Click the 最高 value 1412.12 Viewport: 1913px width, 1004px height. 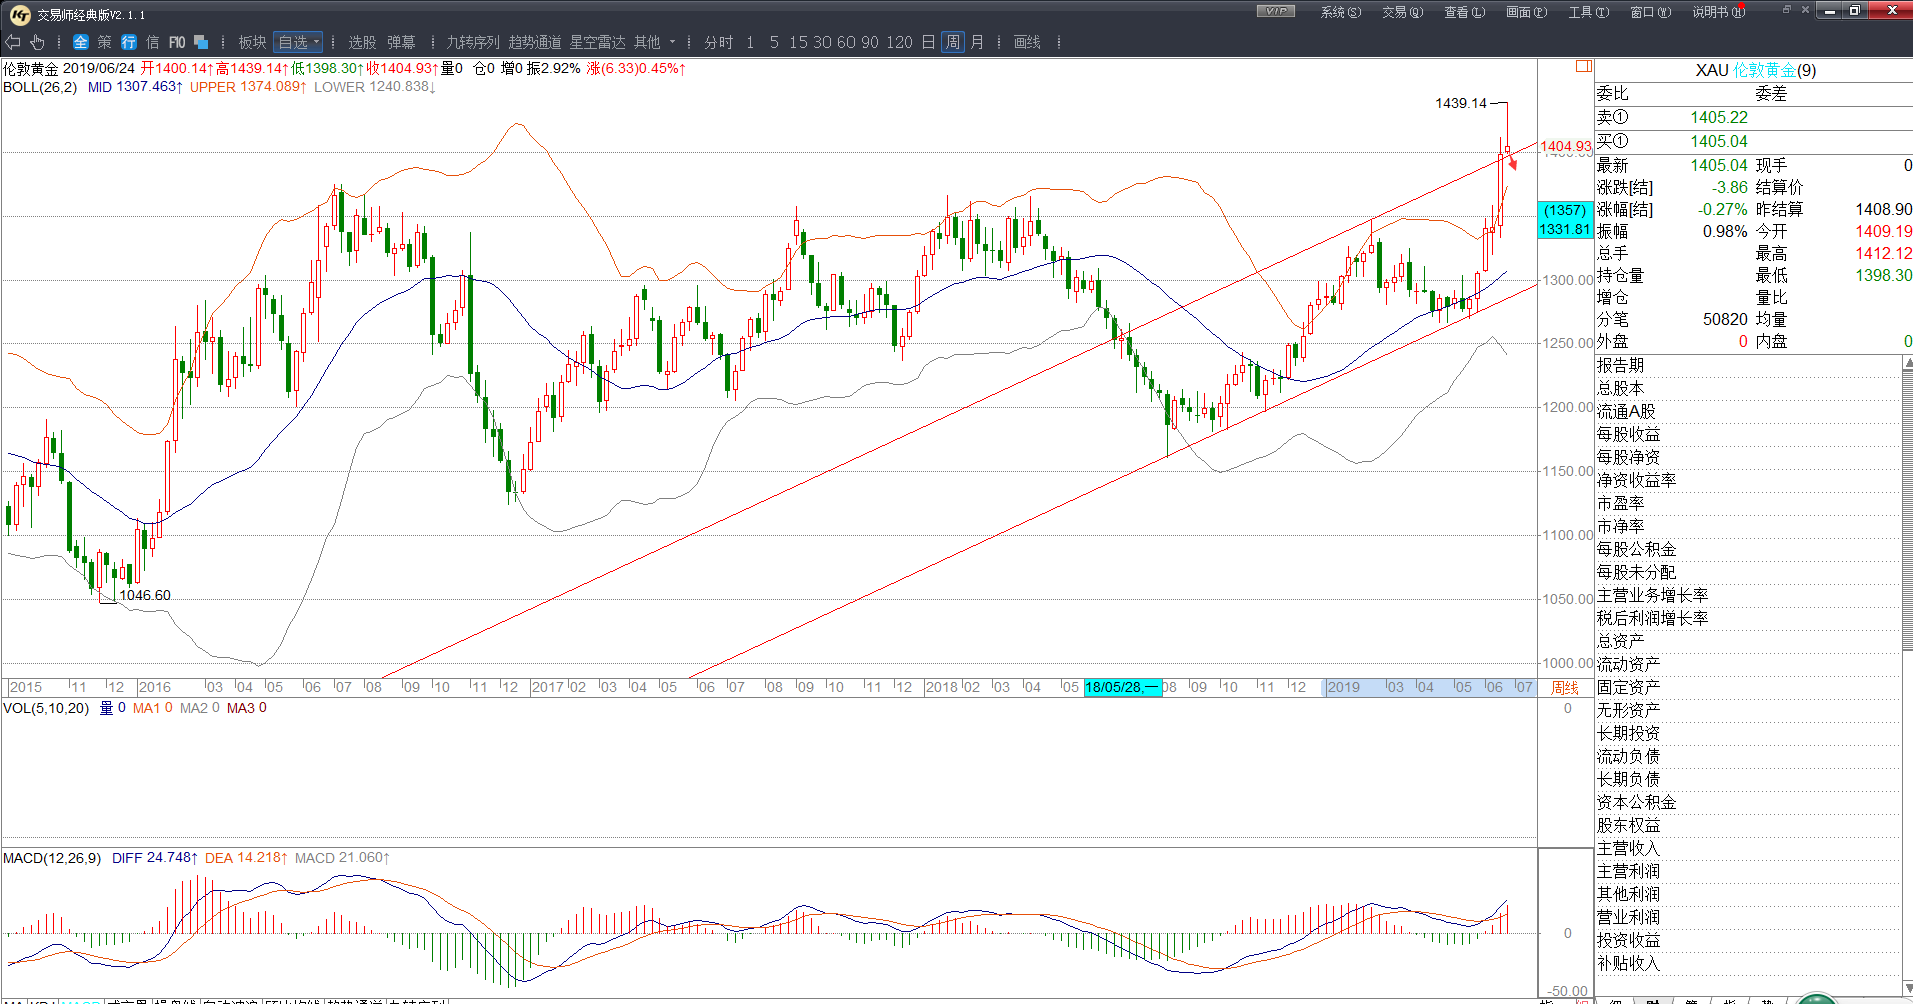click(x=1884, y=253)
